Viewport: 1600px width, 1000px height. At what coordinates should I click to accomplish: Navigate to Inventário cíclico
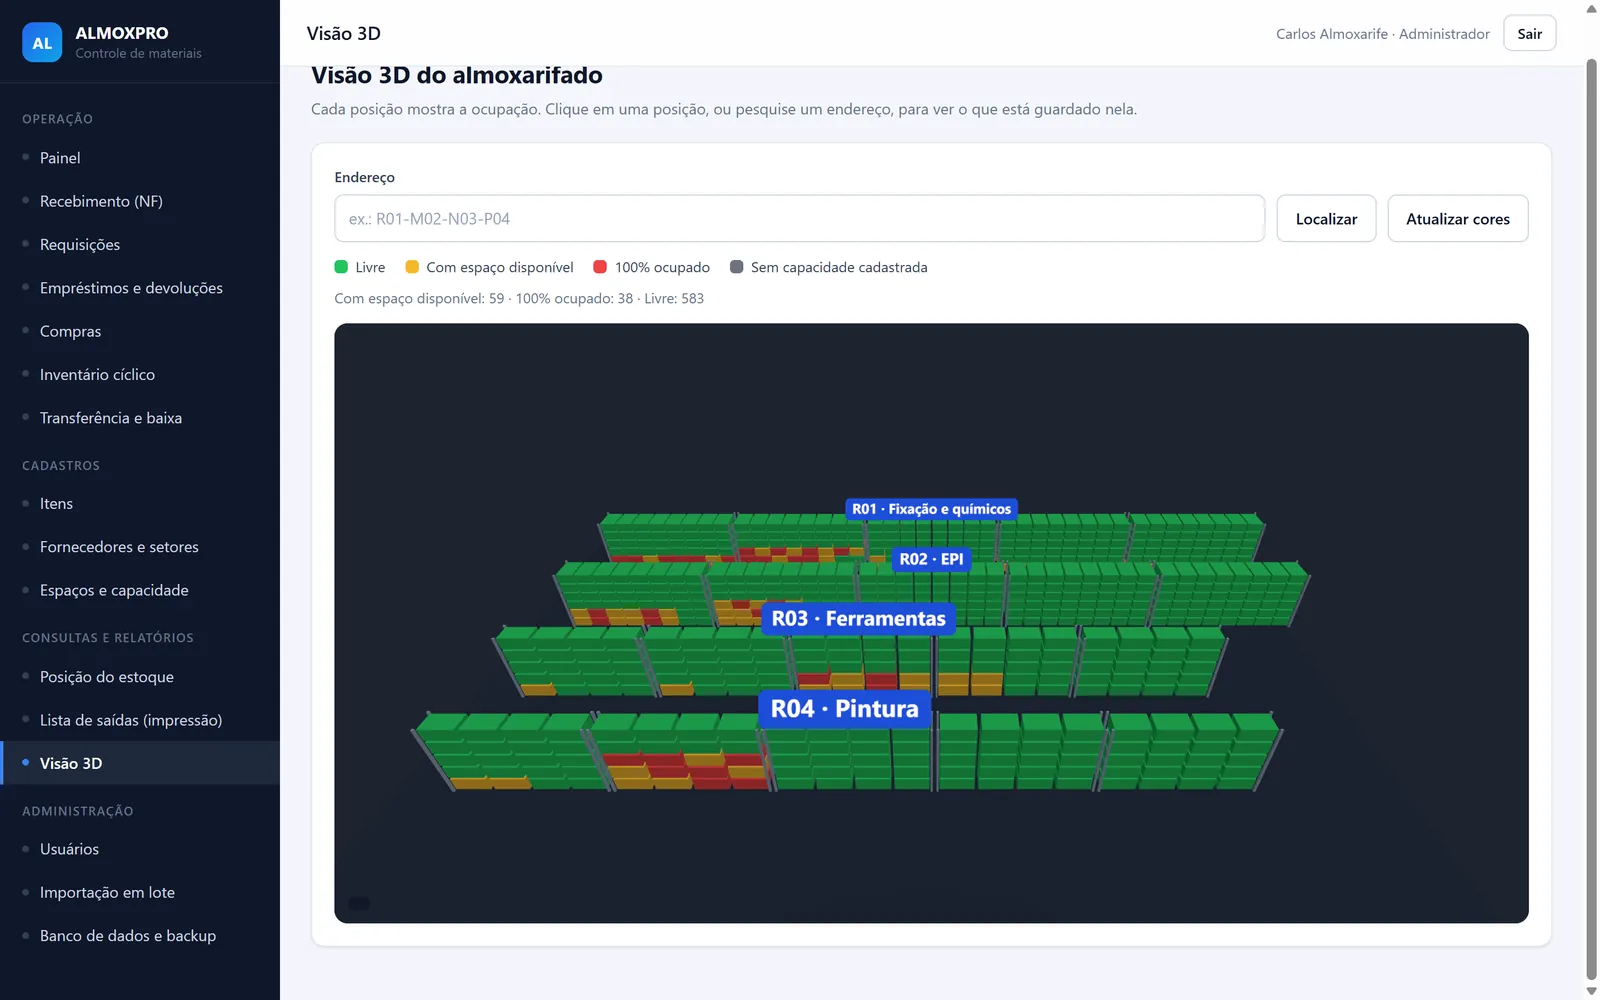(97, 374)
